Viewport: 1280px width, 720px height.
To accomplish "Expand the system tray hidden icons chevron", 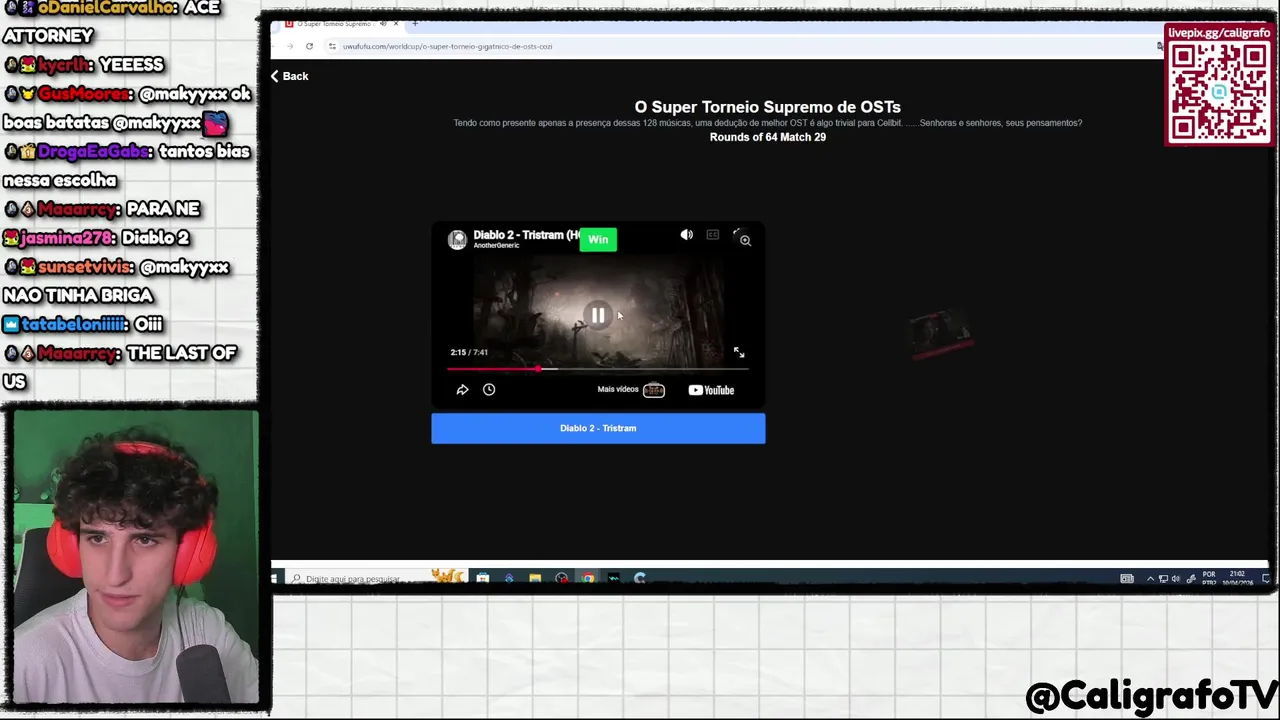I will (1149, 579).
